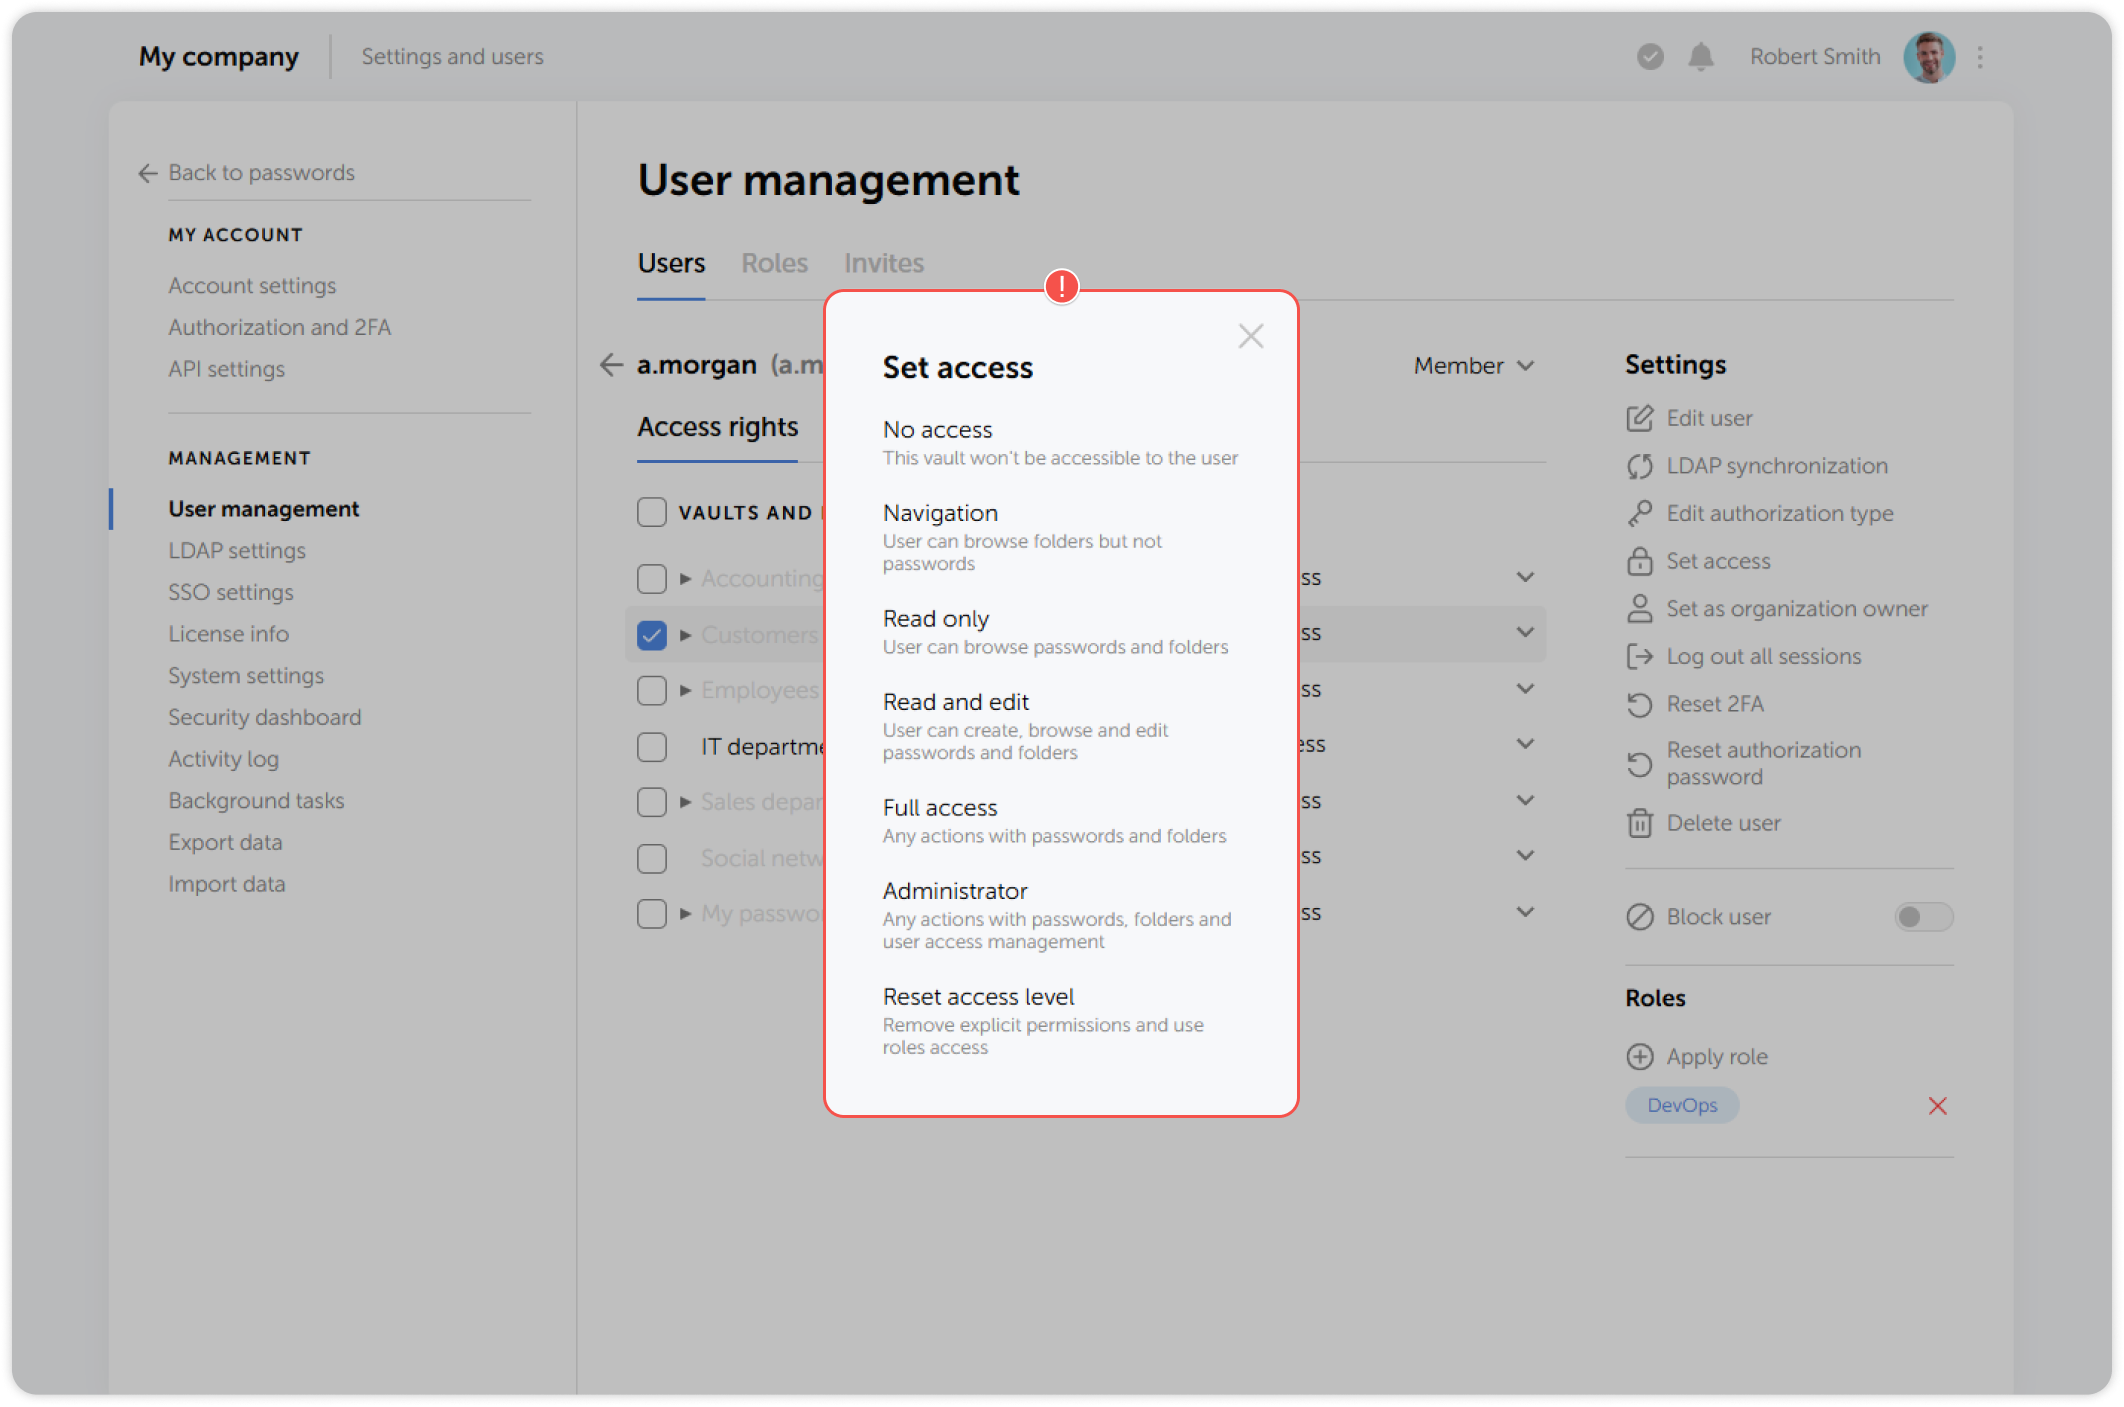2124x1407 pixels.
Task: Click the Log out all sessions icon
Action: 1640,656
